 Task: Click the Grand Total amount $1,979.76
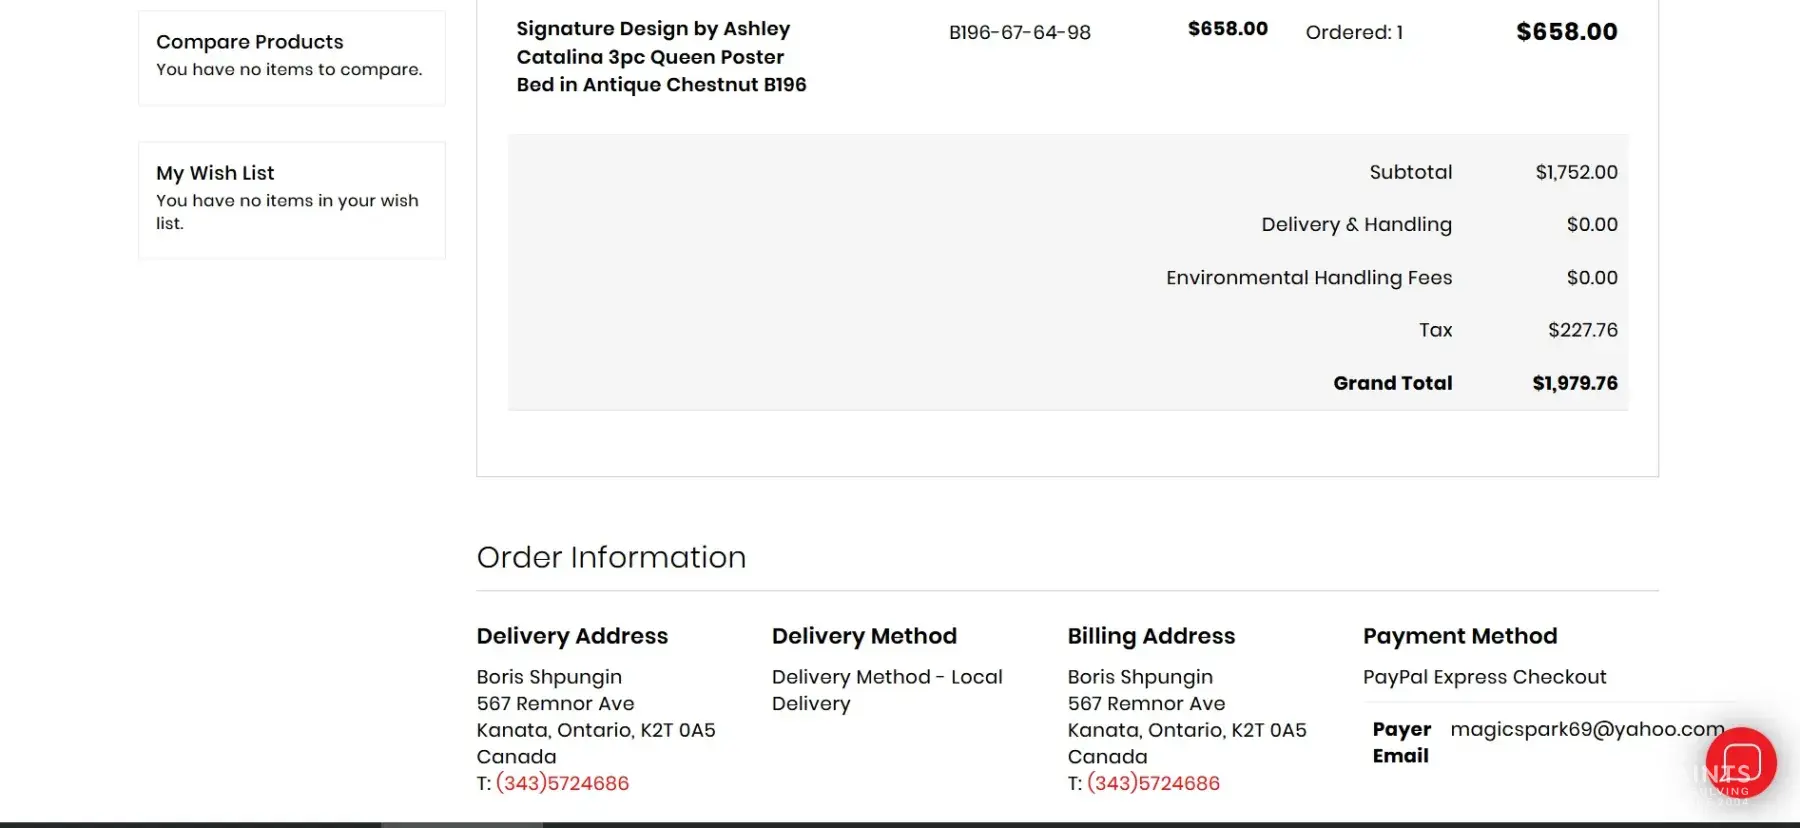point(1574,383)
